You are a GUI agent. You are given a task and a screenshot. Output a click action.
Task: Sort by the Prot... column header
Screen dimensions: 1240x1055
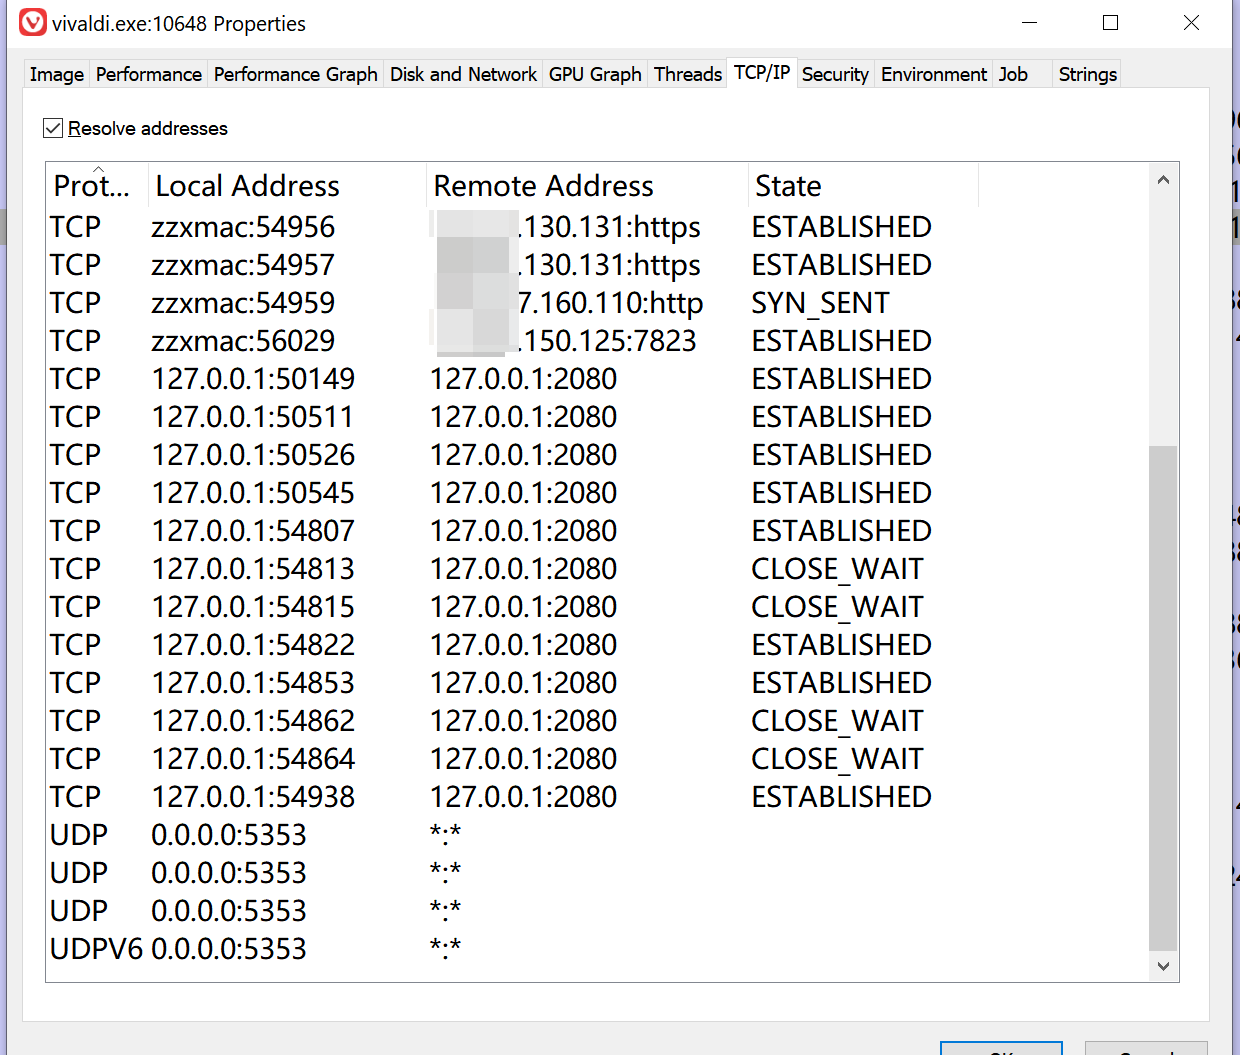click(x=98, y=185)
